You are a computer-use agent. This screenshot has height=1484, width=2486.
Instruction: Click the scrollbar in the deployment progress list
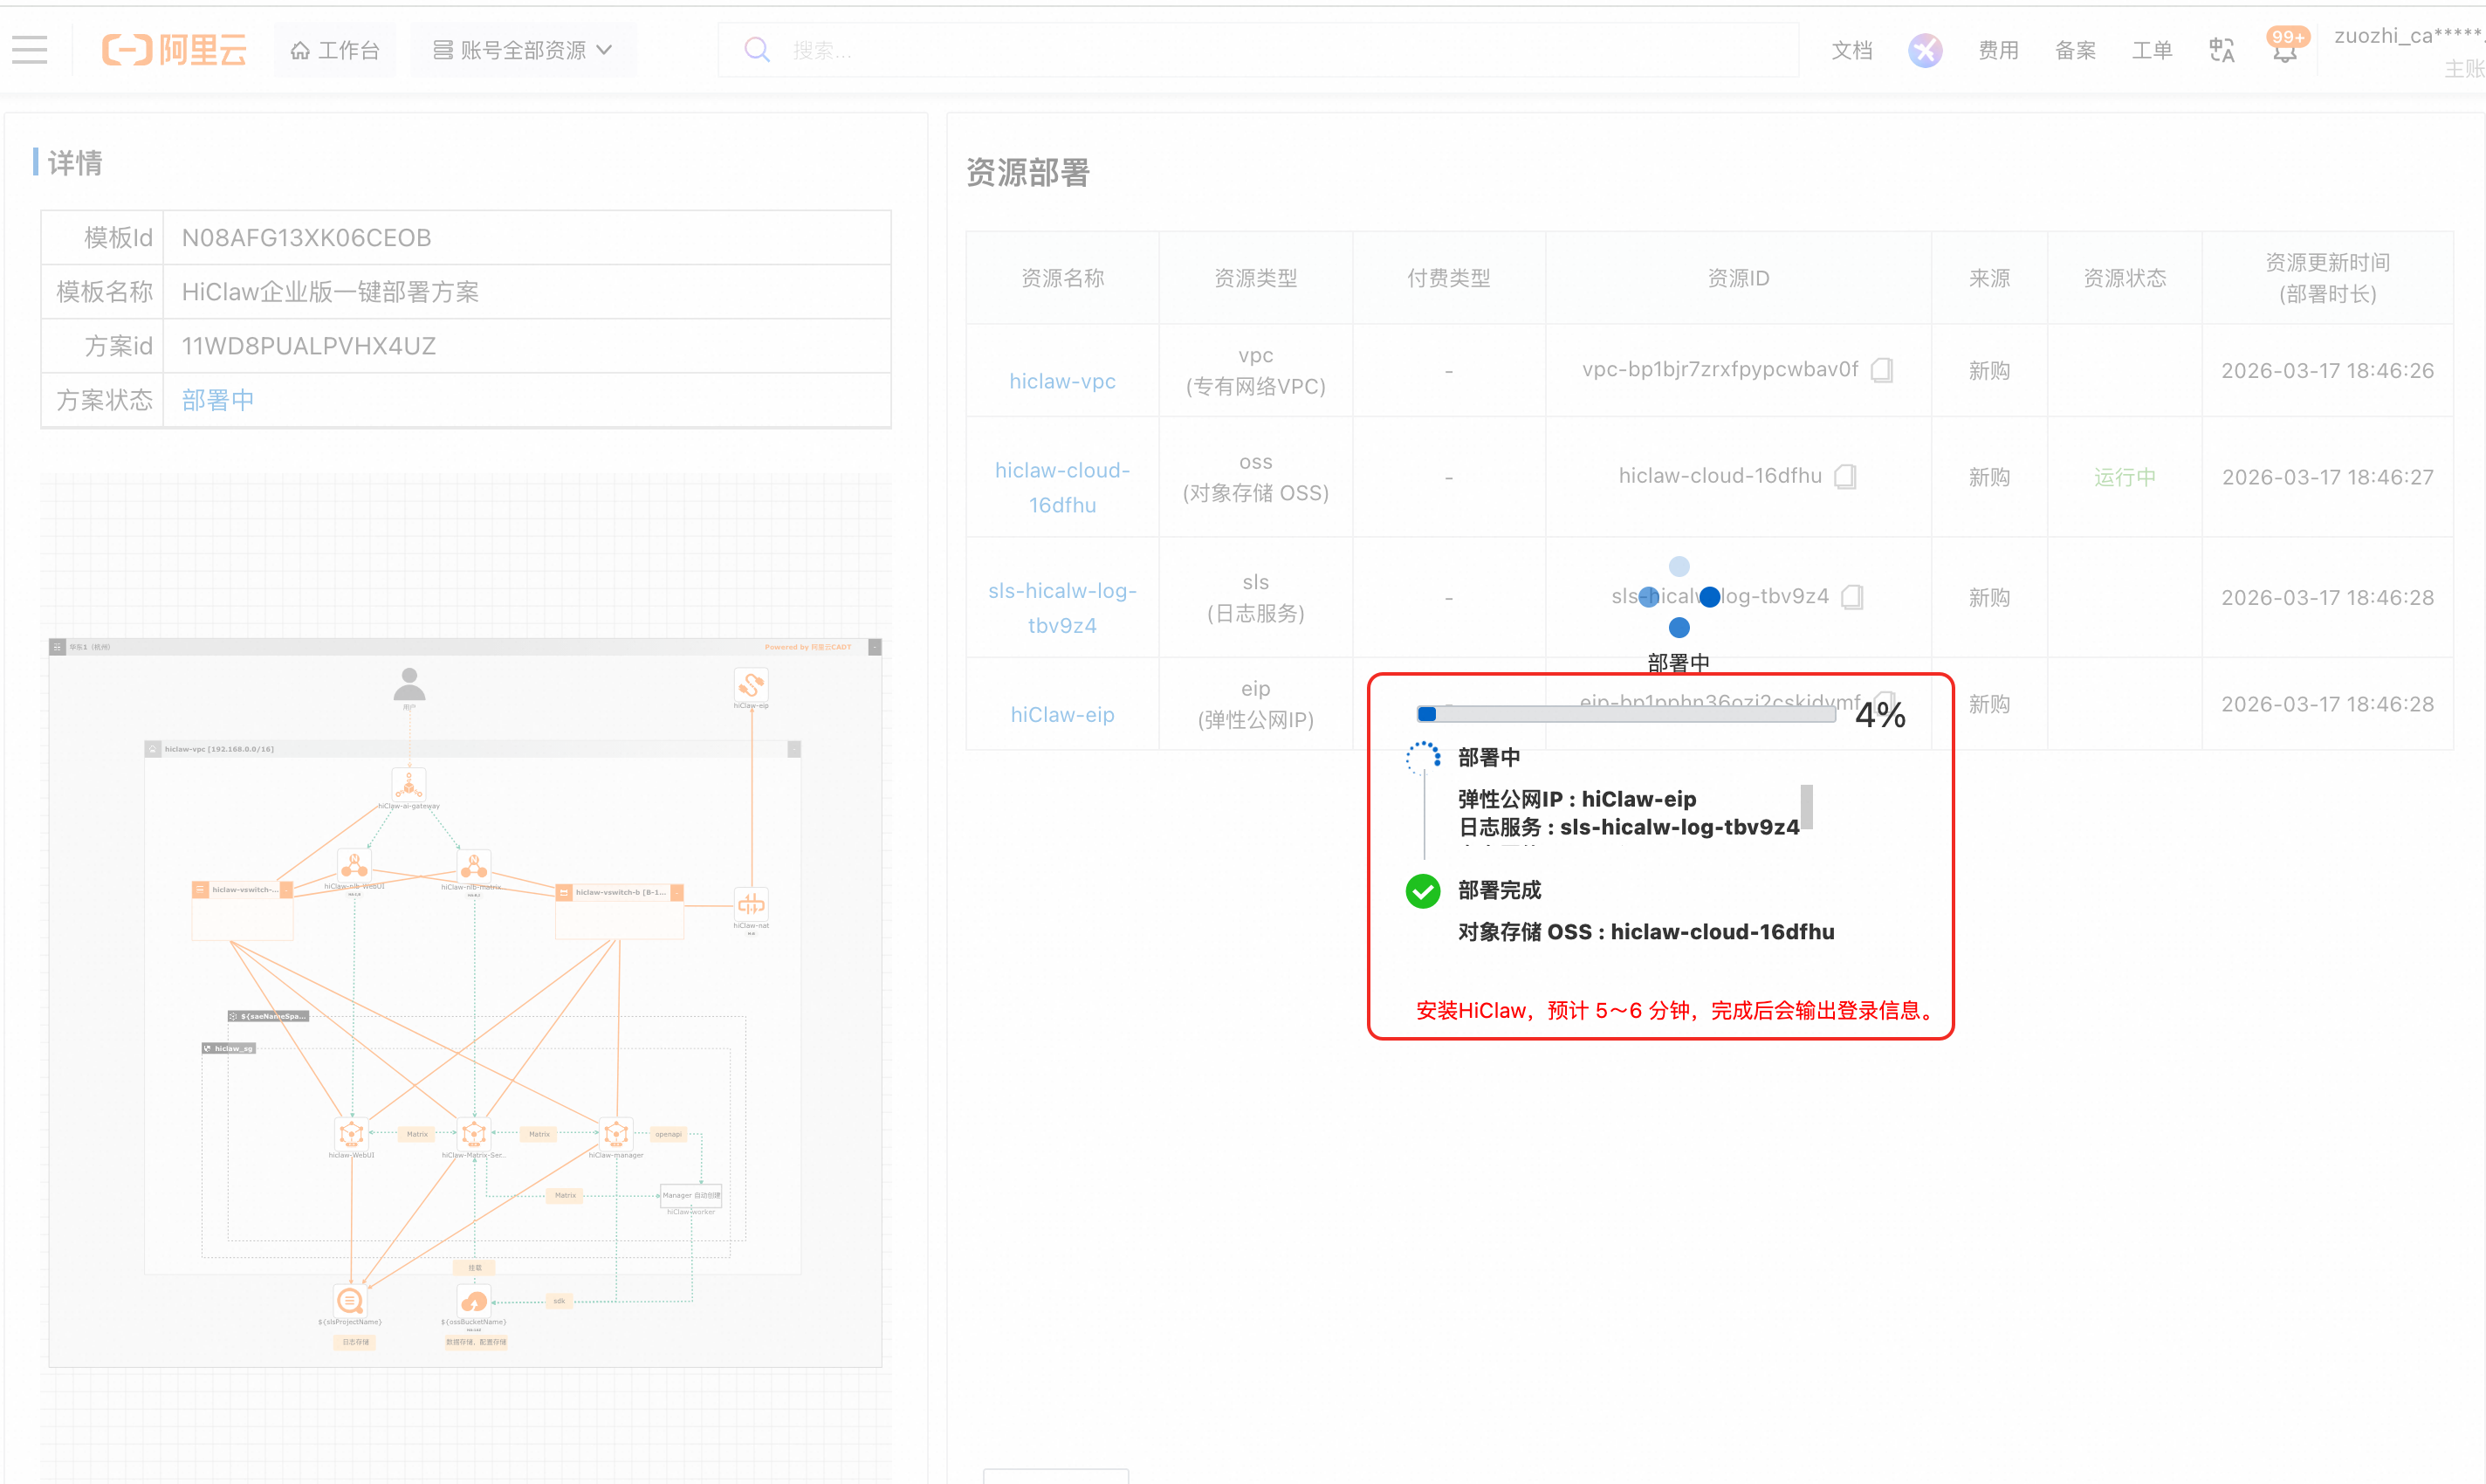tap(1806, 808)
